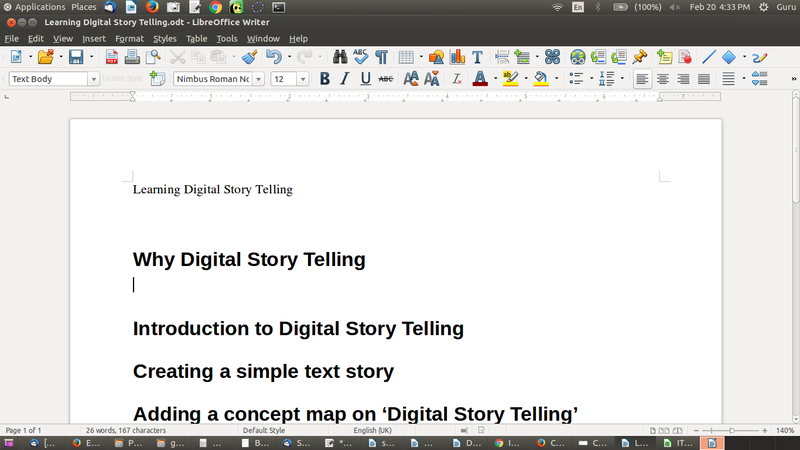Insert an image icon
800x450 pixels.
[436, 57]
